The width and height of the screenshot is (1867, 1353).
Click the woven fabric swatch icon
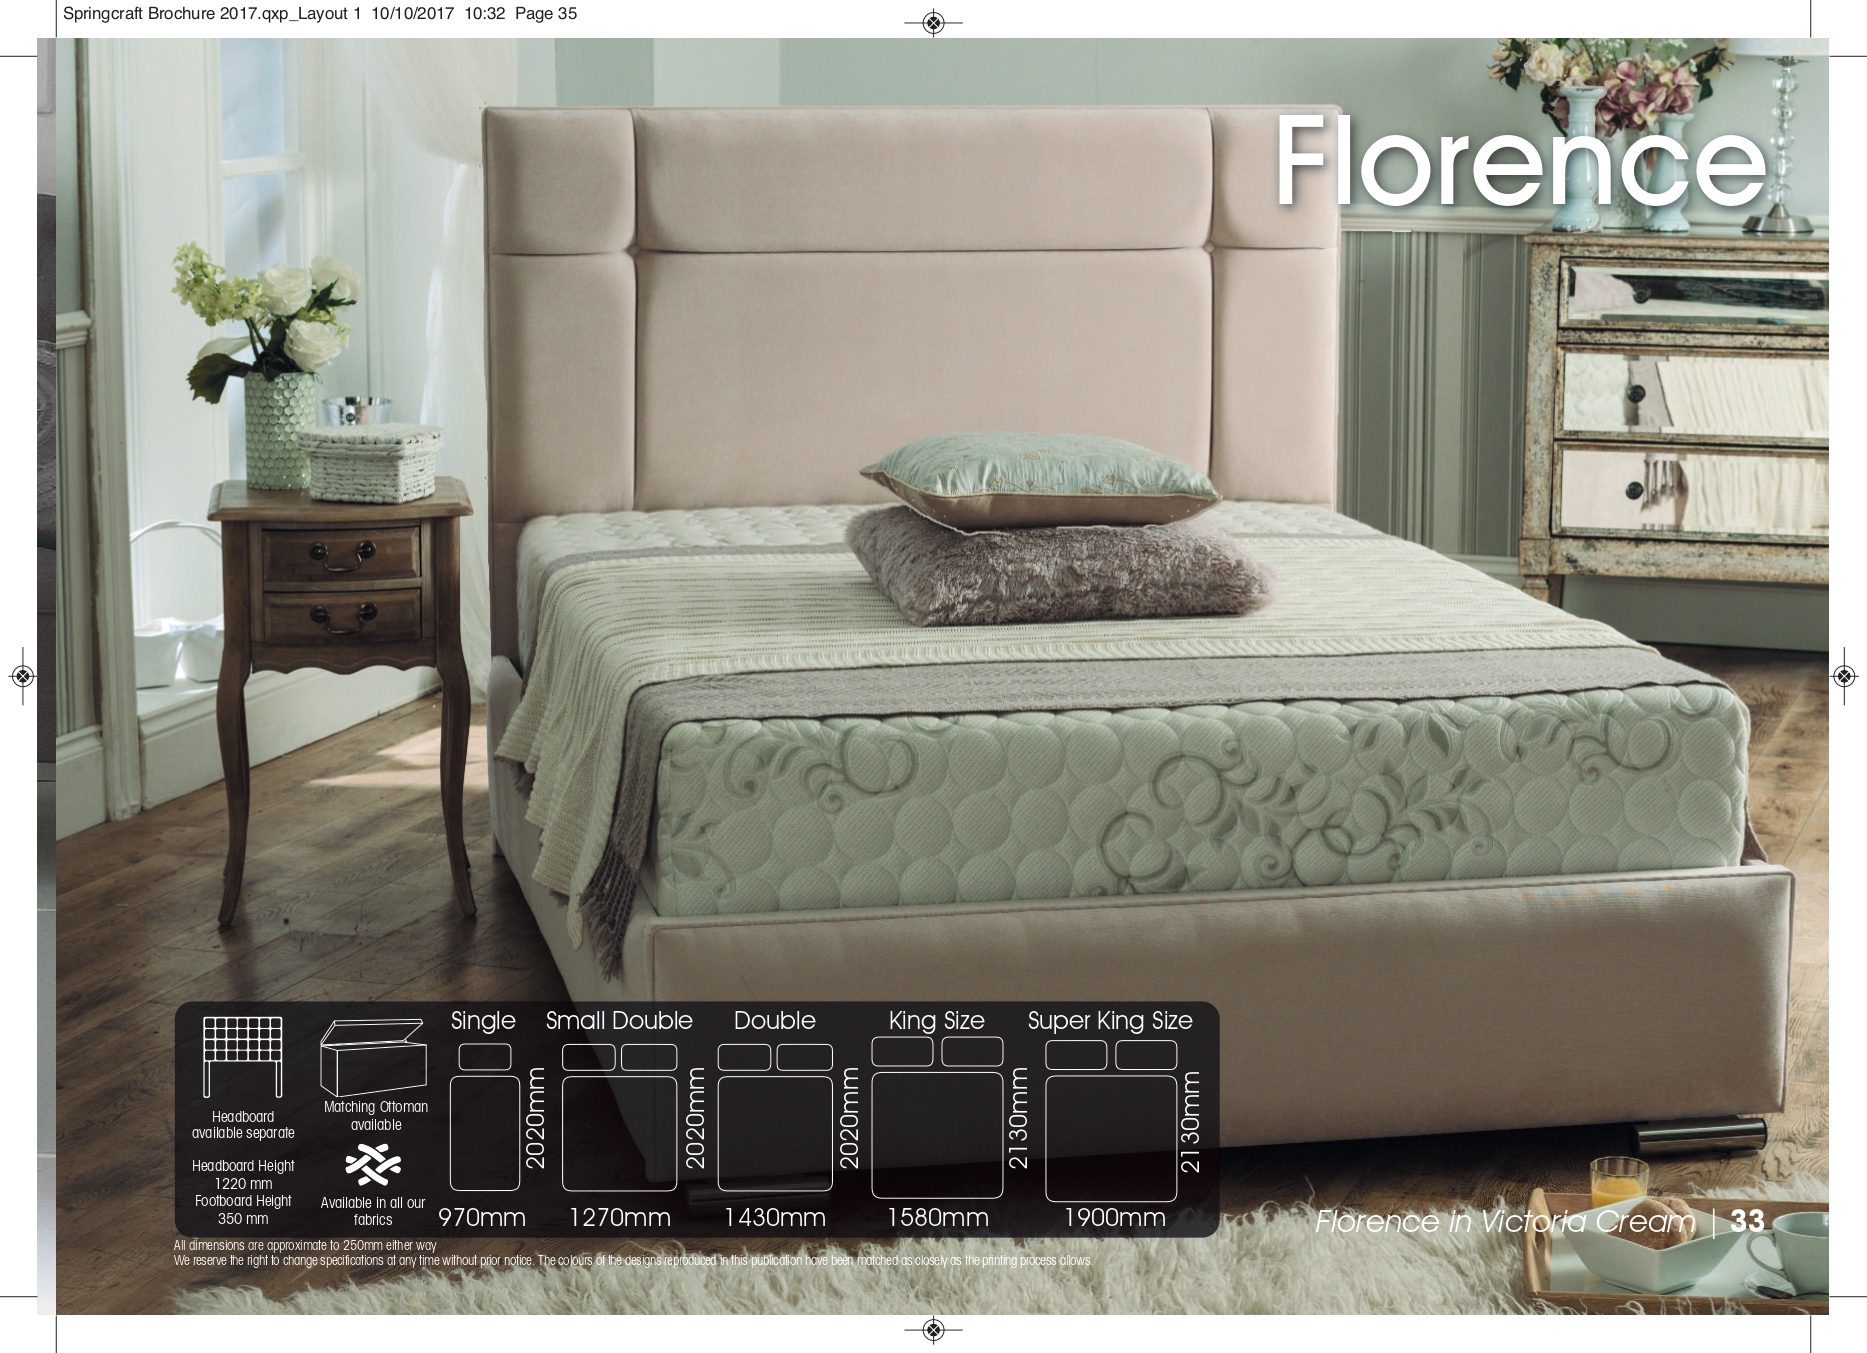point(373,1165)
